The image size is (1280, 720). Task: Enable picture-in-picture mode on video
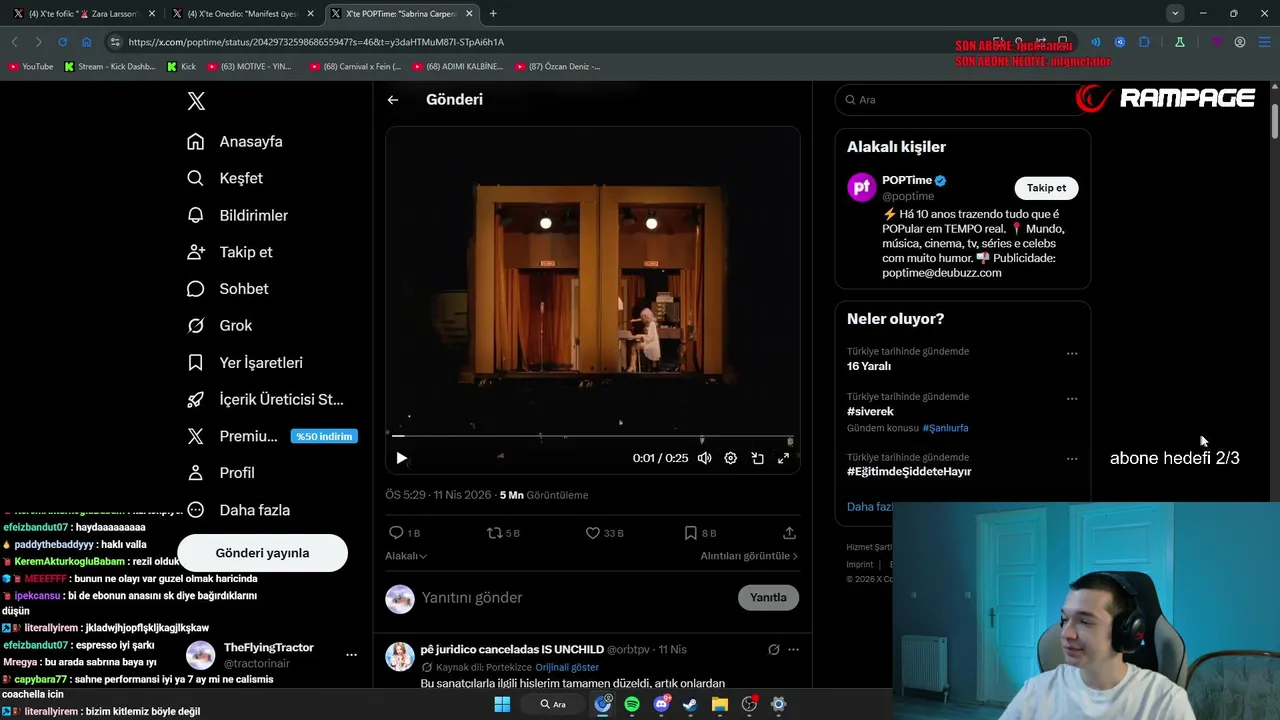tap(757, 458)
